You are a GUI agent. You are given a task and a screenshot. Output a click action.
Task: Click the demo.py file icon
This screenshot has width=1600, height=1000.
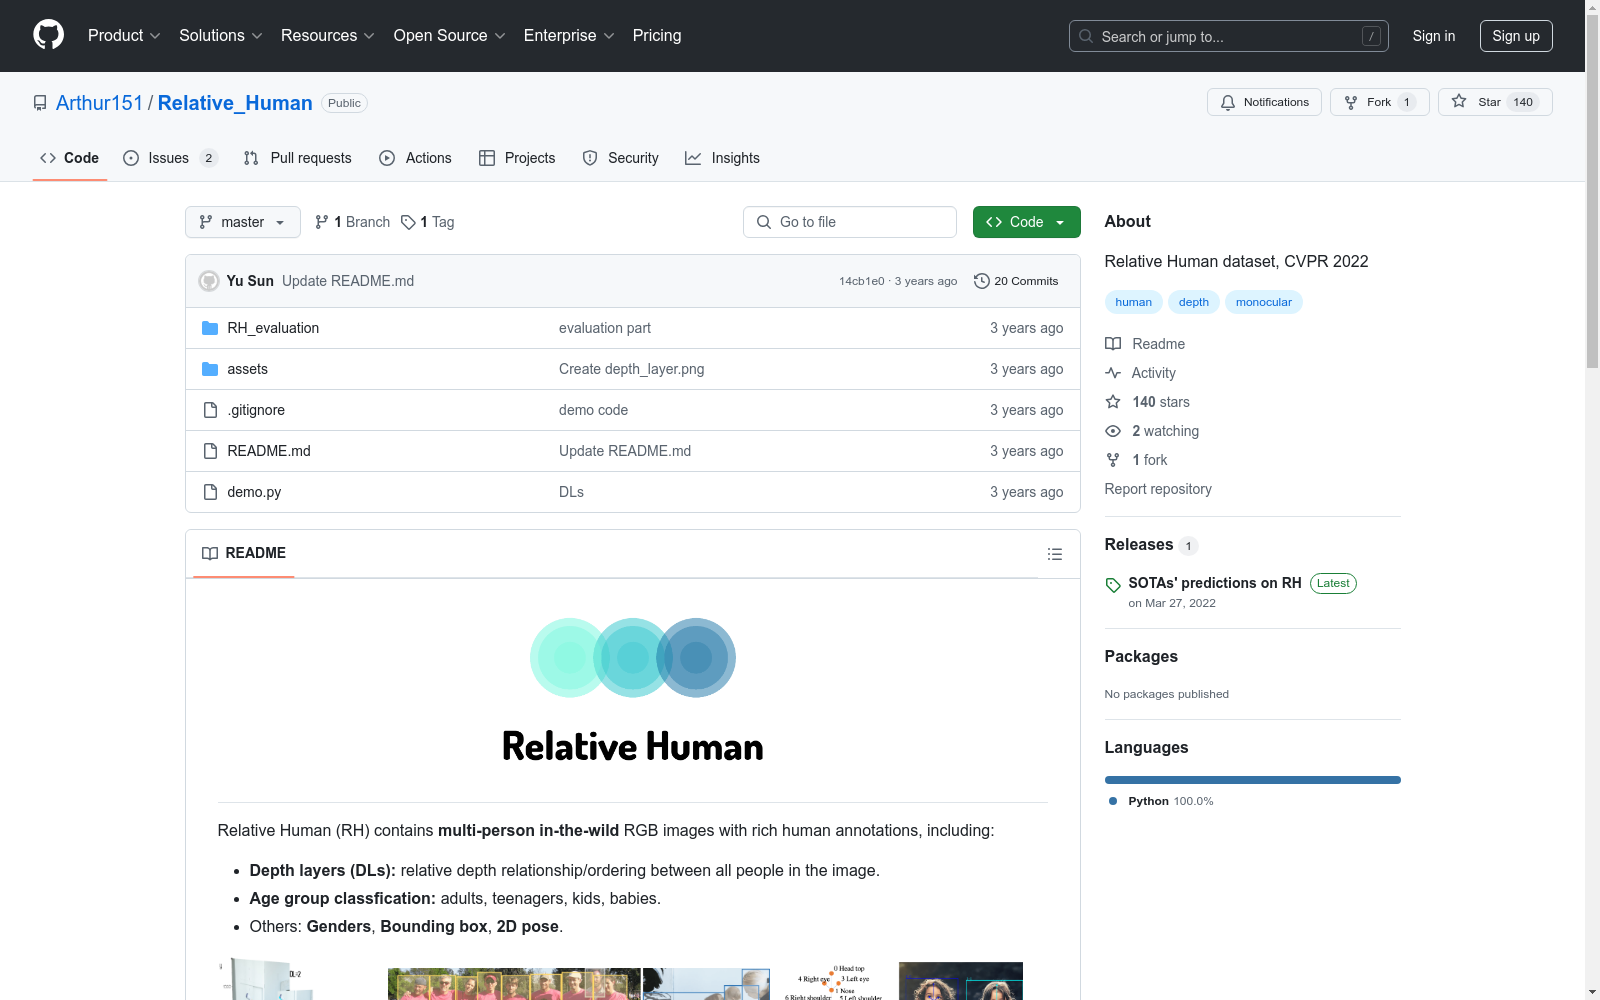pyautogui.click(x=210, y=492)
